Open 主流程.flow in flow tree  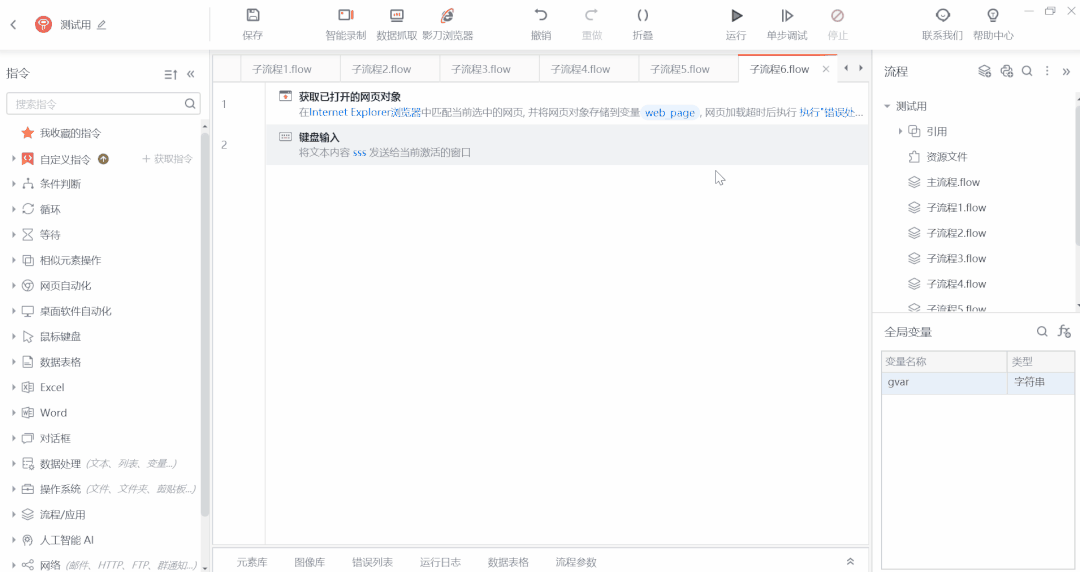[x=953, y=183]
